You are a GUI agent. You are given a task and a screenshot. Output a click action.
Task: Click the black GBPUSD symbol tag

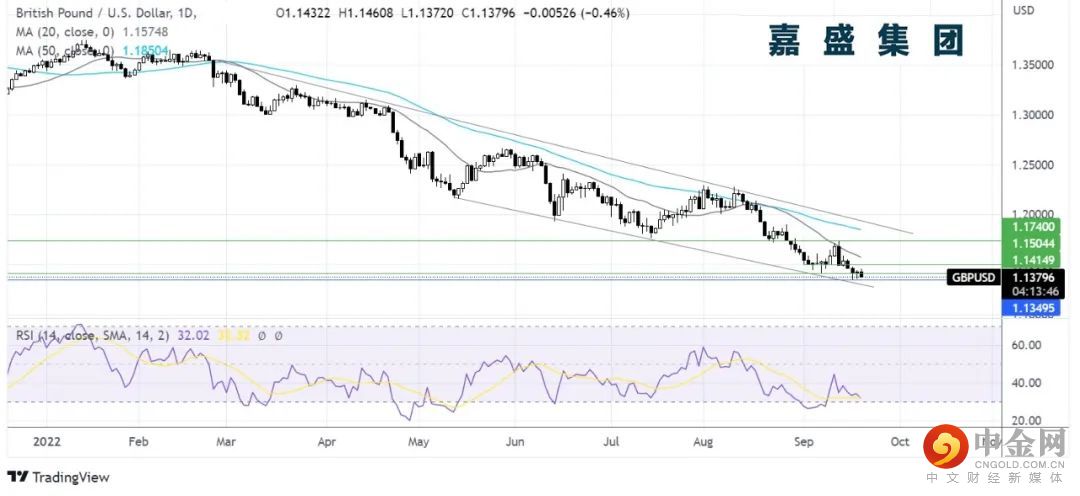[974, 278]
